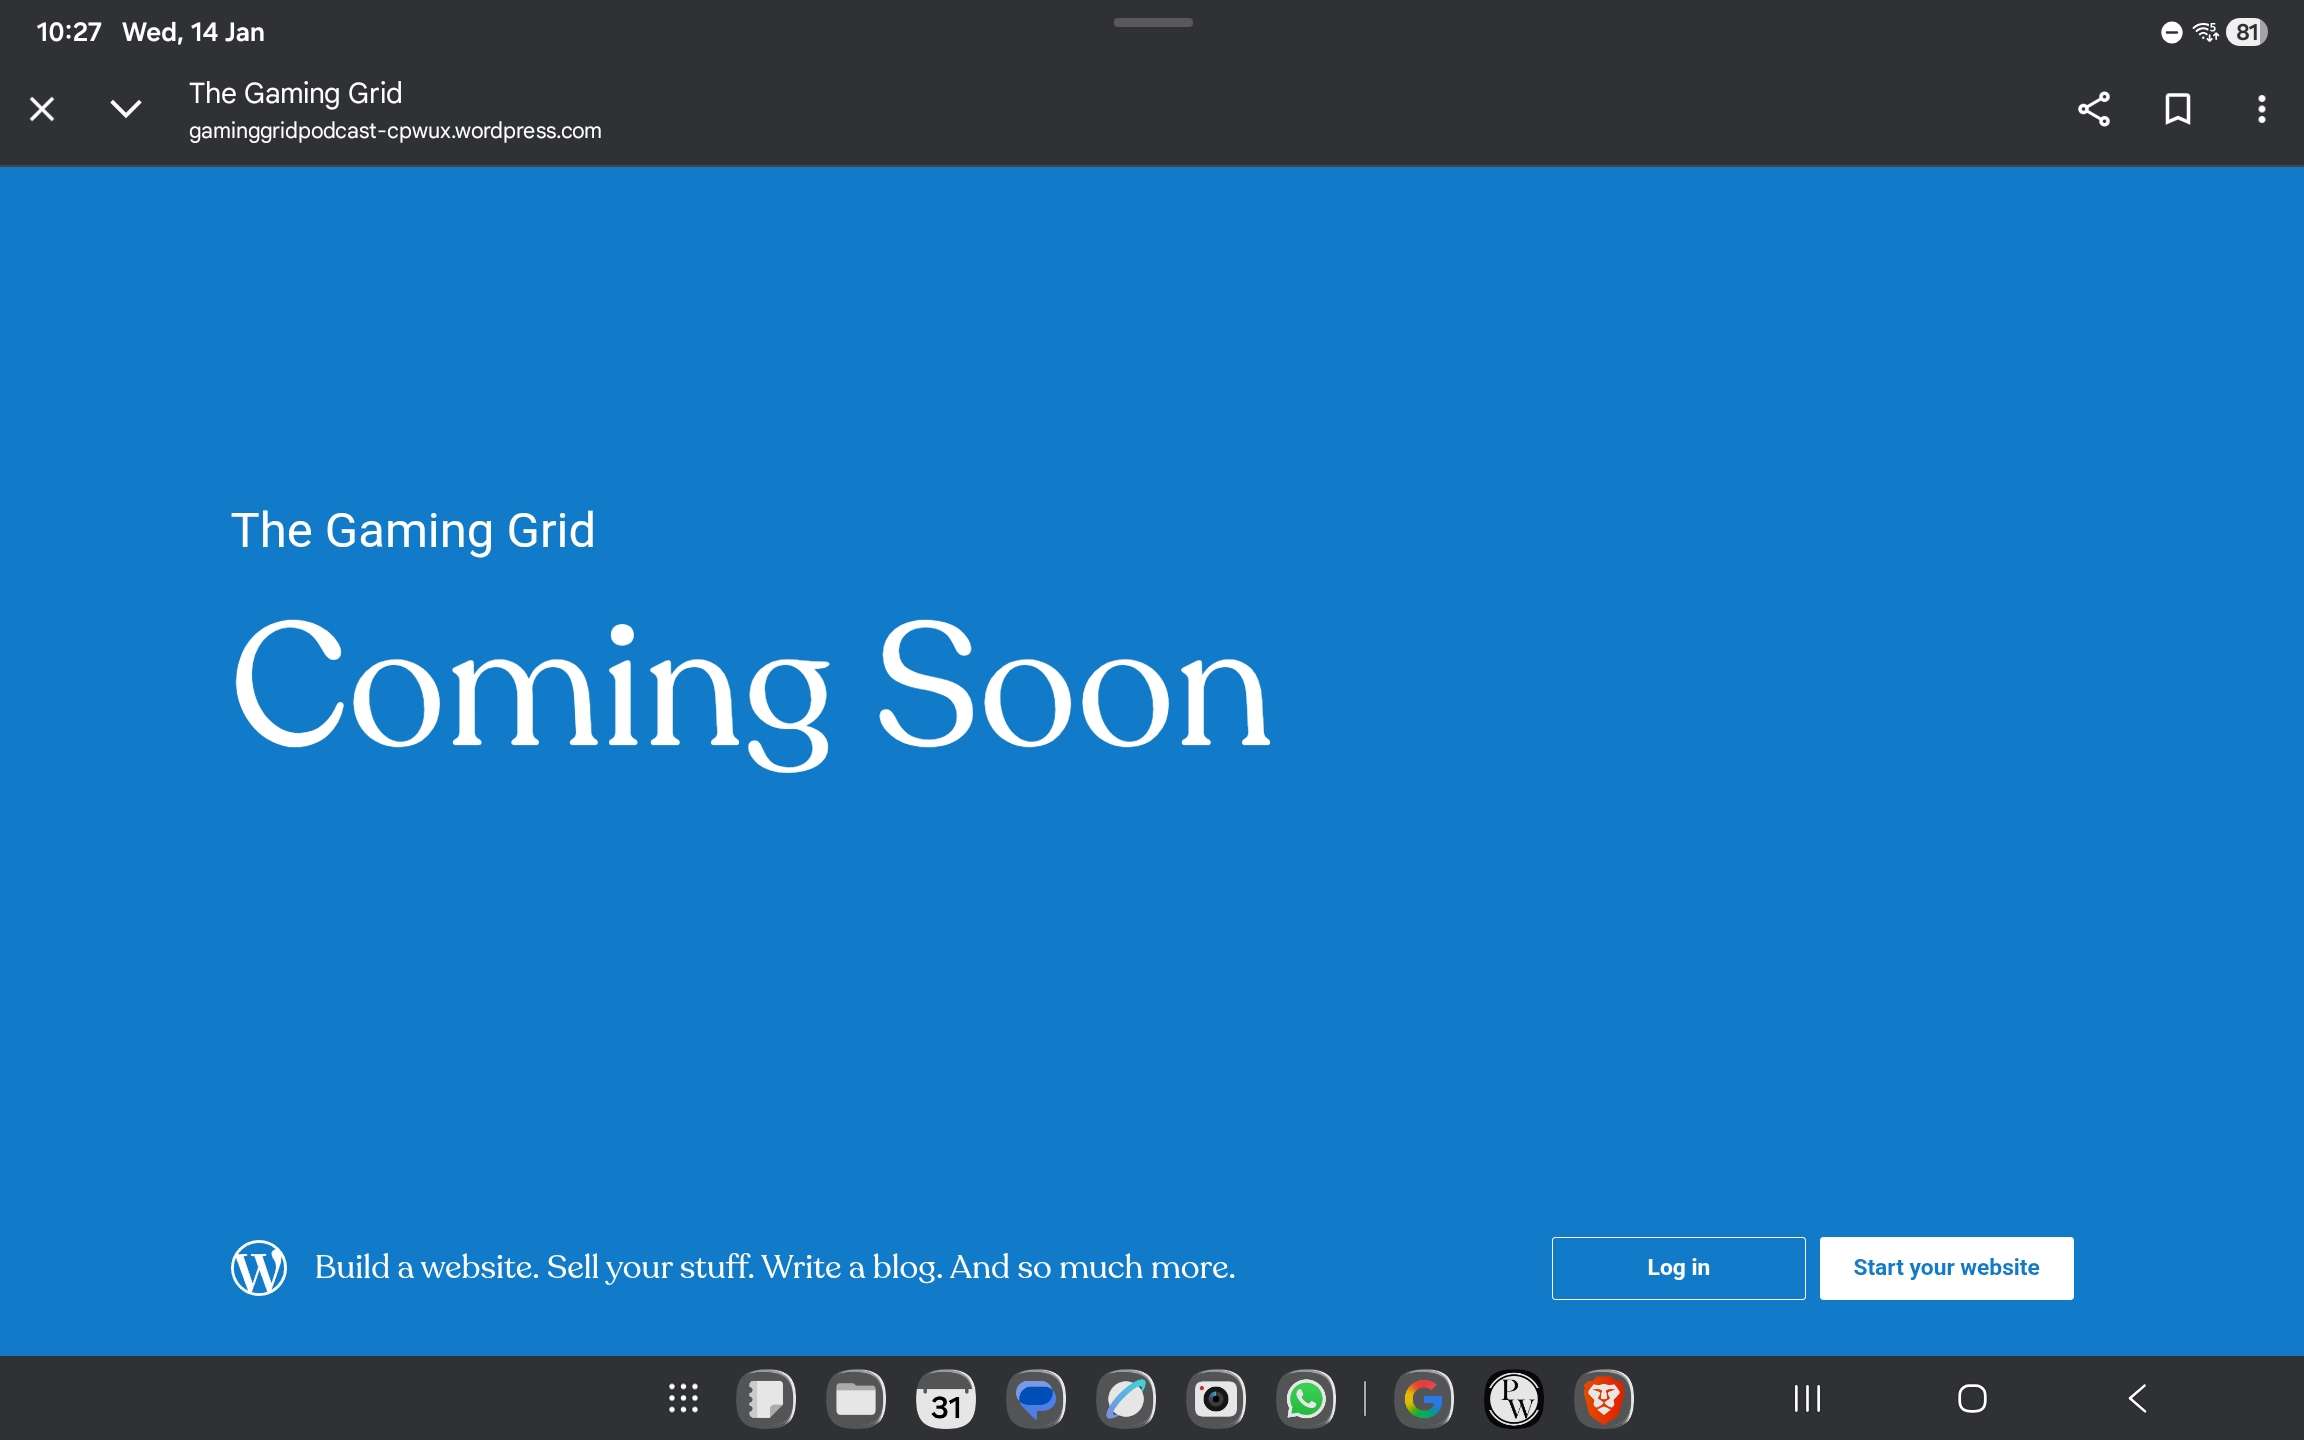Launch the Camera app
This screenshot has height=1440, width=2304.
1215,1399
